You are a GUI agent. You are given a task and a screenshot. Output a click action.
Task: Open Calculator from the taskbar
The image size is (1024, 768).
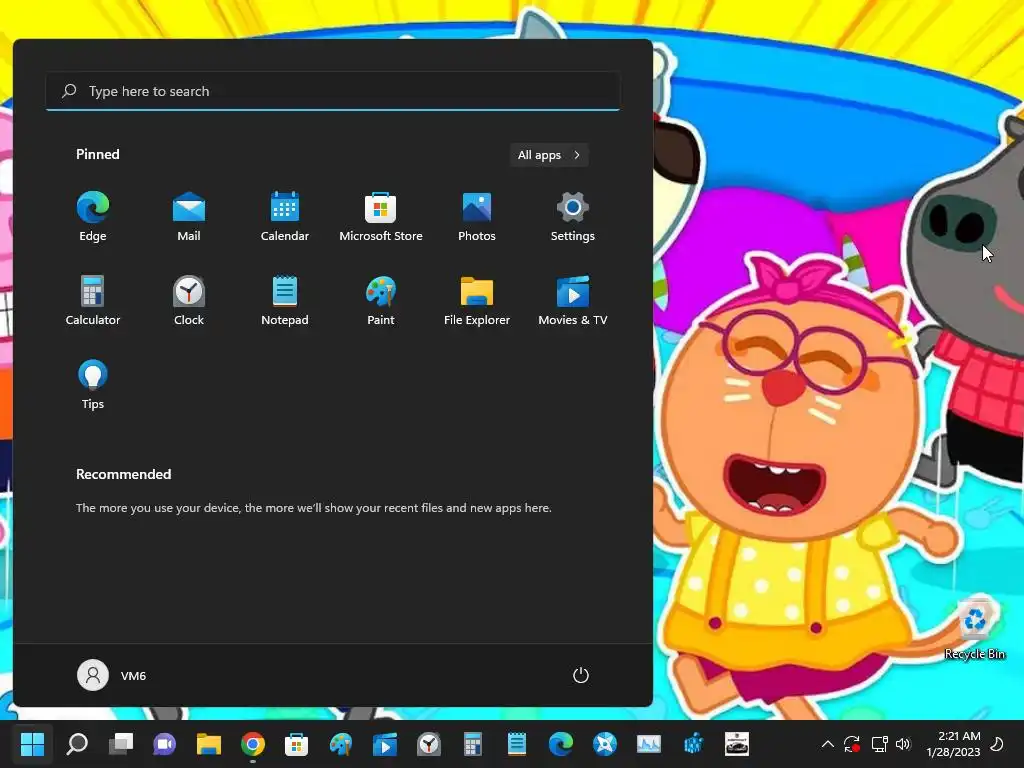click(473, 744)
